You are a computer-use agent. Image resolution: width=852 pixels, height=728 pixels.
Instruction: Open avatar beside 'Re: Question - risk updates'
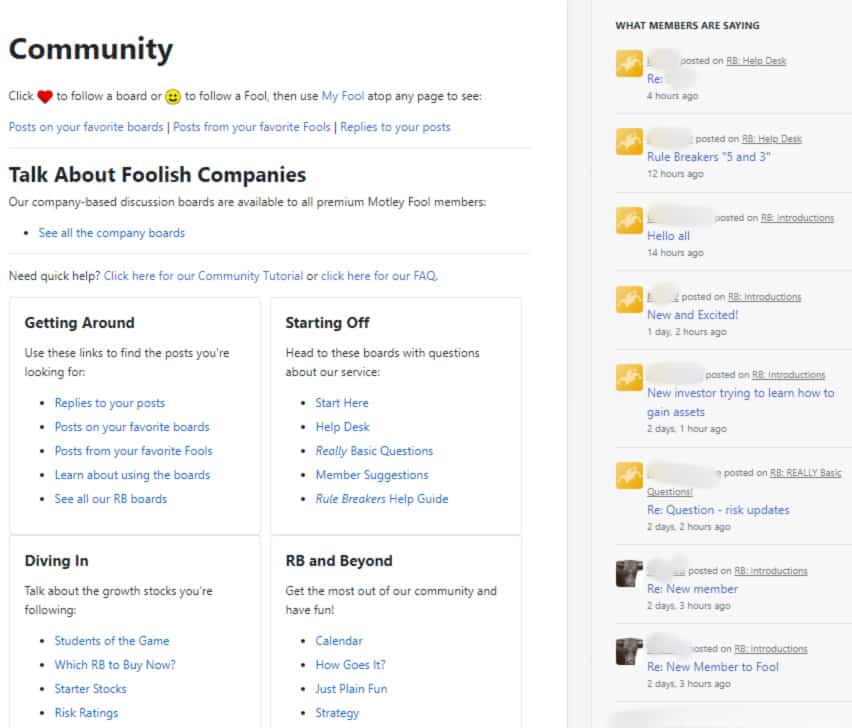pos(629,475)
